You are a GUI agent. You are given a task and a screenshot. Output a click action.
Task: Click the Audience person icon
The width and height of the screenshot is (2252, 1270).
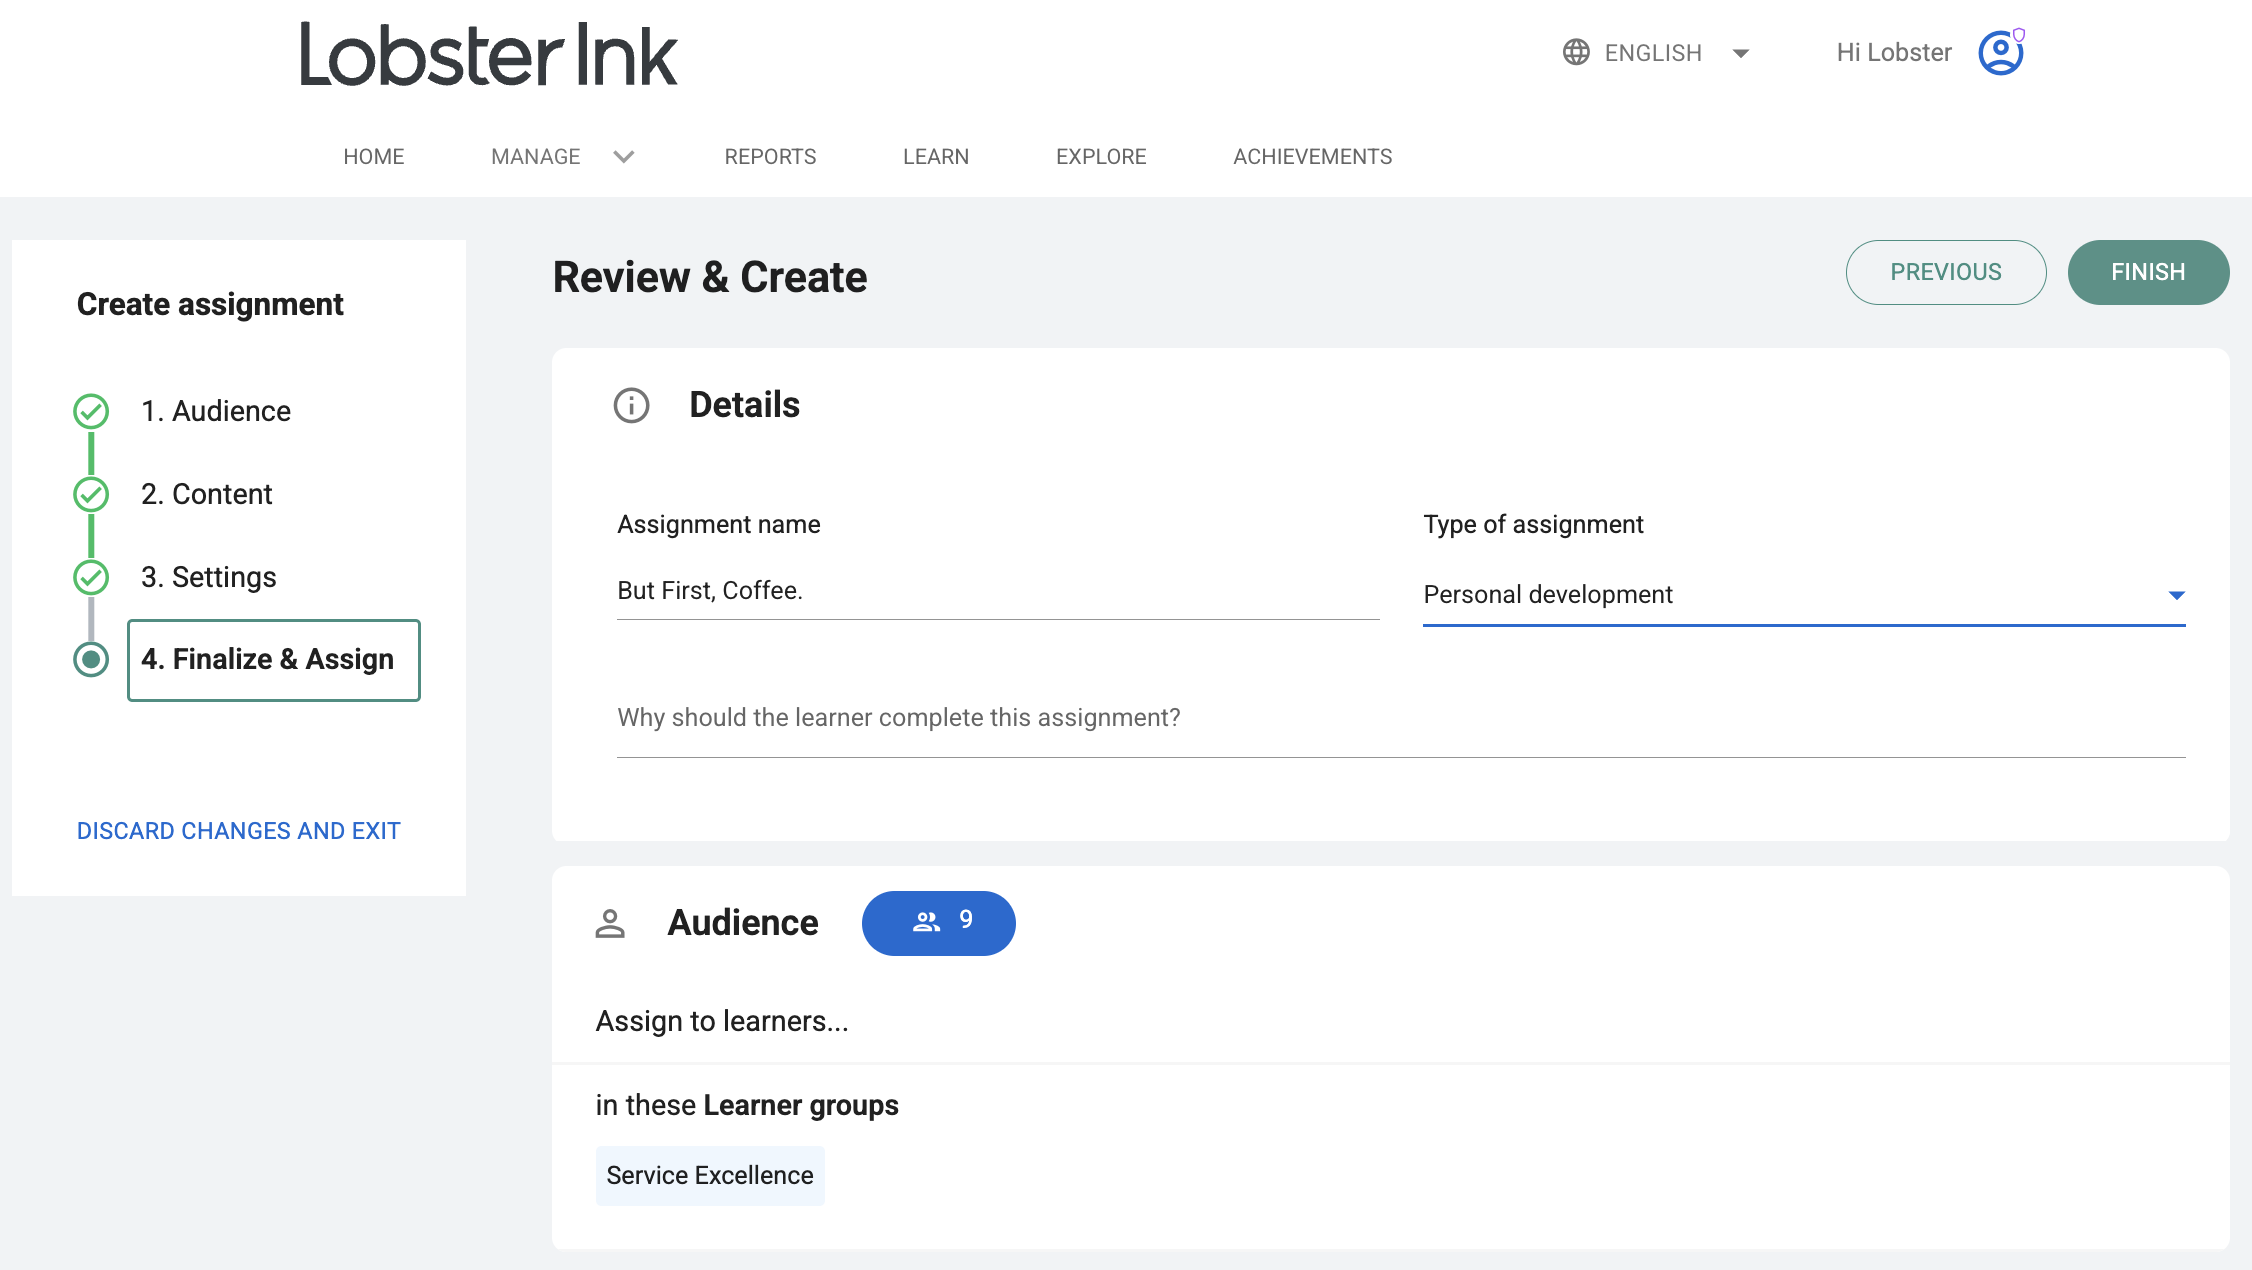tap(610, 923)
